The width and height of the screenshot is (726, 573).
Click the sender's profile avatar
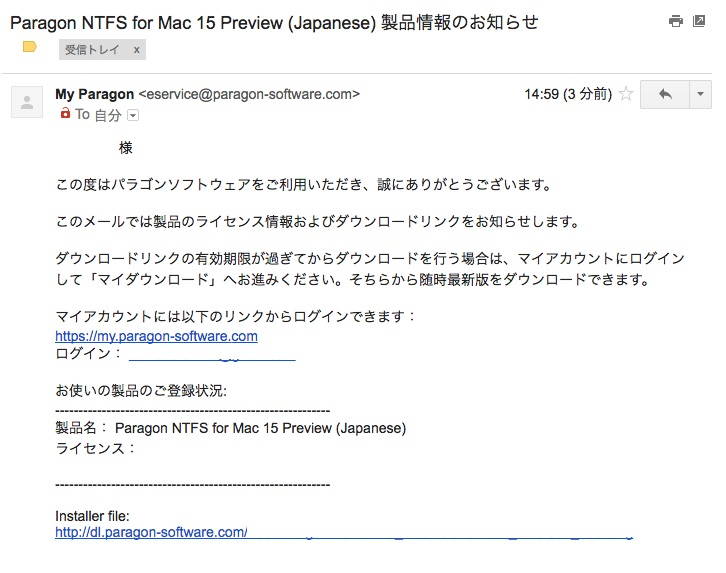[26, 102]
